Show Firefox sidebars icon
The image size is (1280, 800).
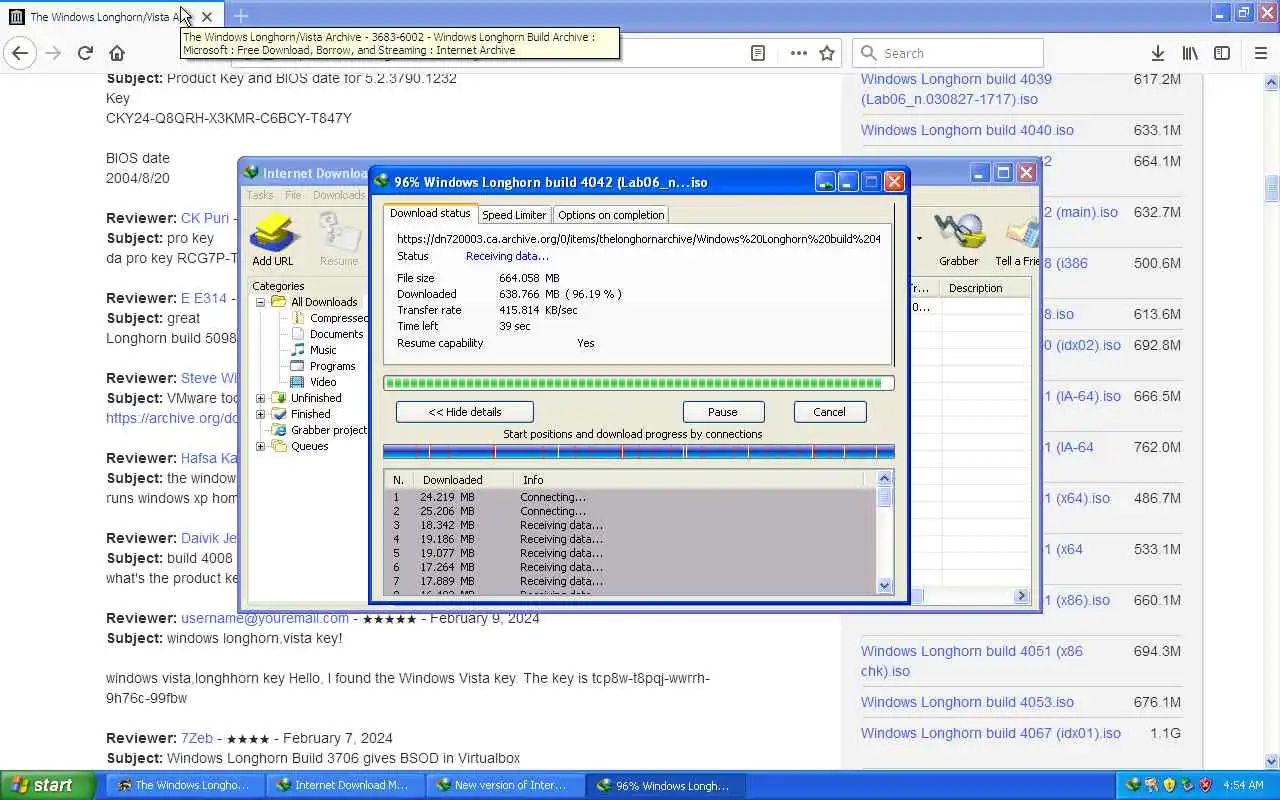point(1222,53)
